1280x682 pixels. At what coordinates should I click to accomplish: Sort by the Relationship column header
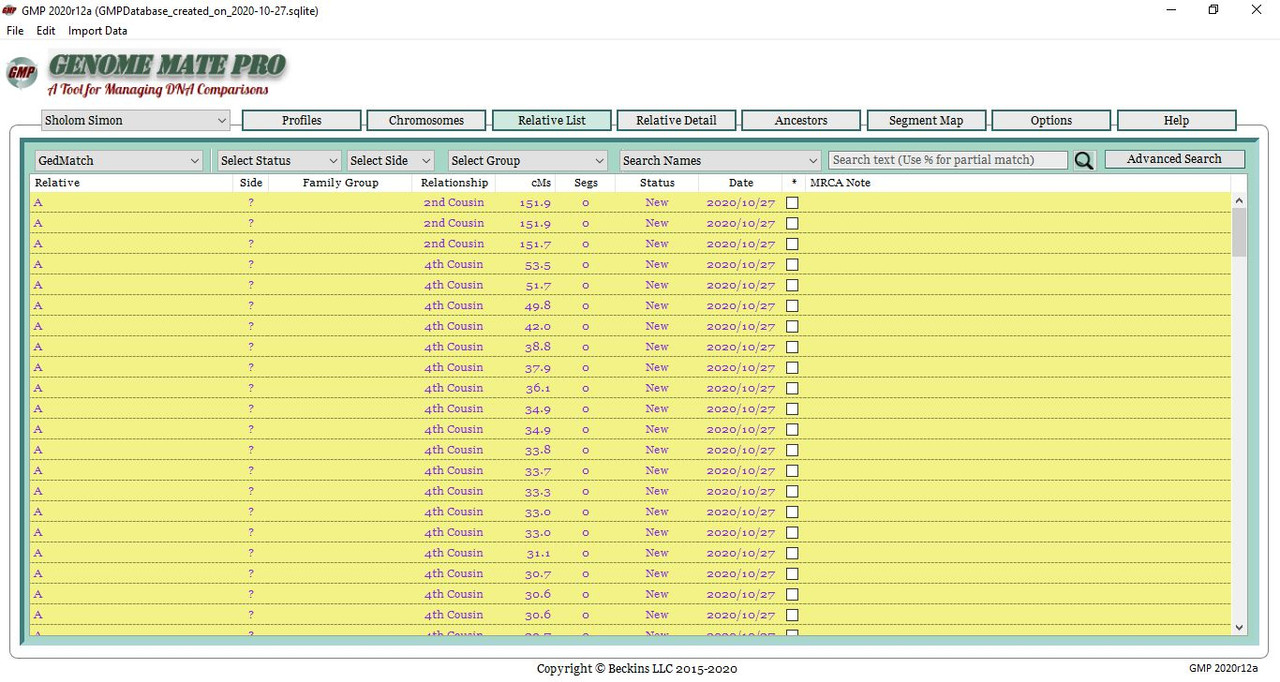pos(454,183)
